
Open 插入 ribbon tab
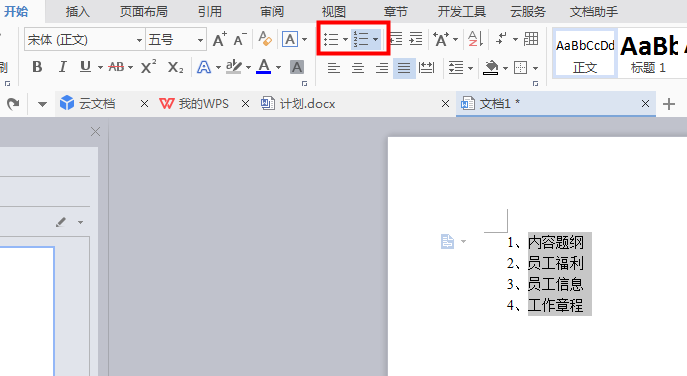[x=78, y=12]
